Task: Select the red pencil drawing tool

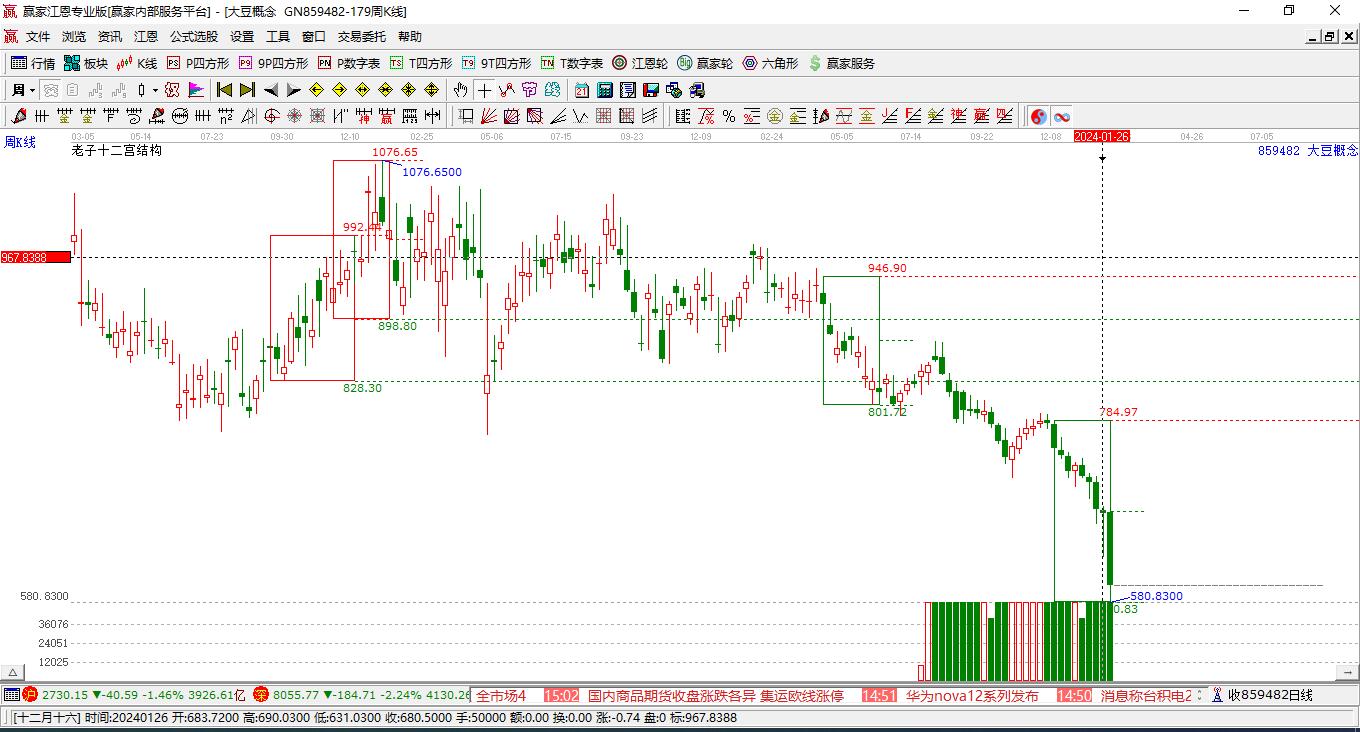Action: coord(19,116)
